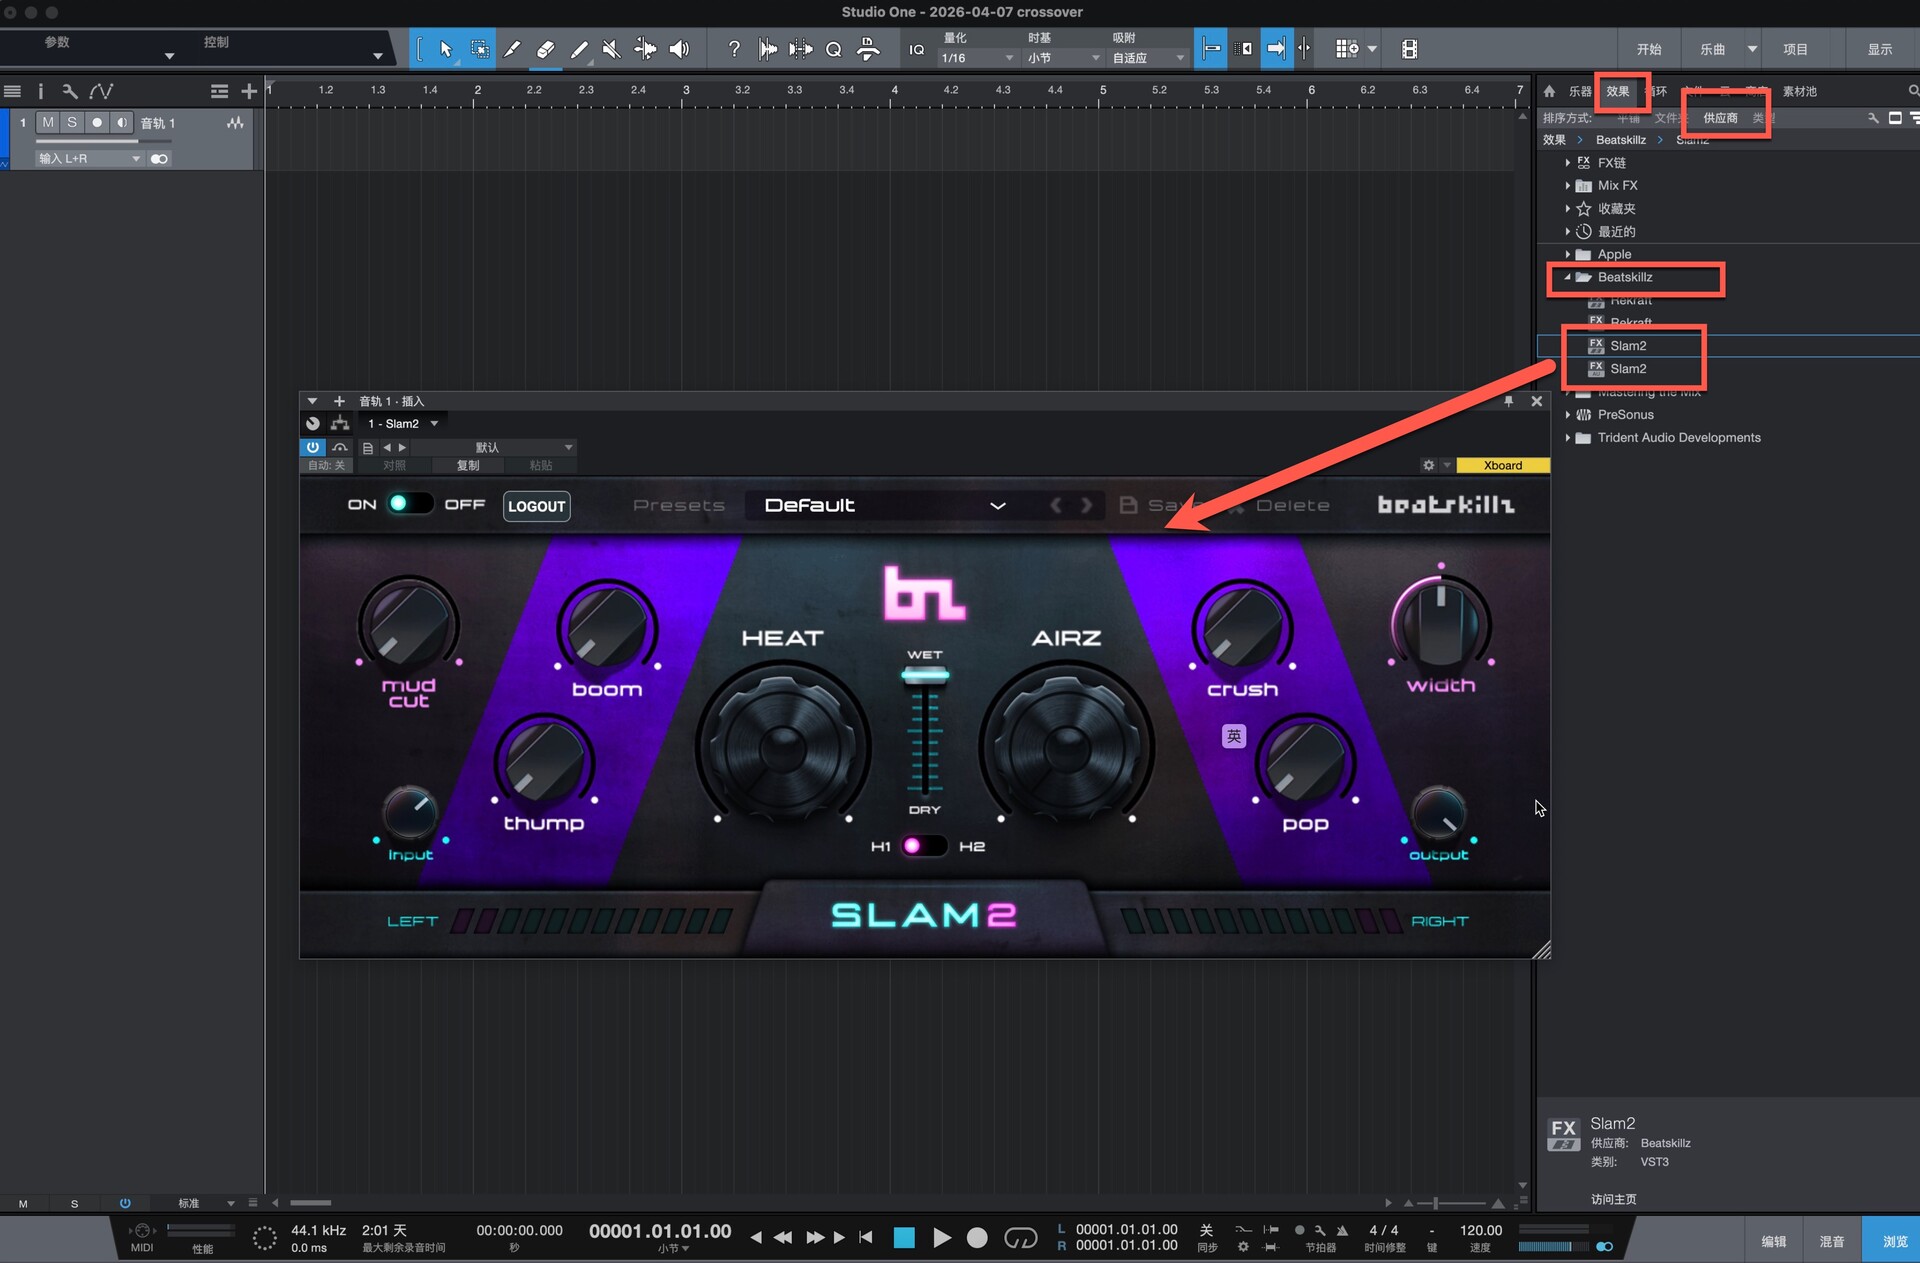Open the 编辑 view
Image resolution: width=1920 pixels, height=1263 pixels.
[1773, 1241]
